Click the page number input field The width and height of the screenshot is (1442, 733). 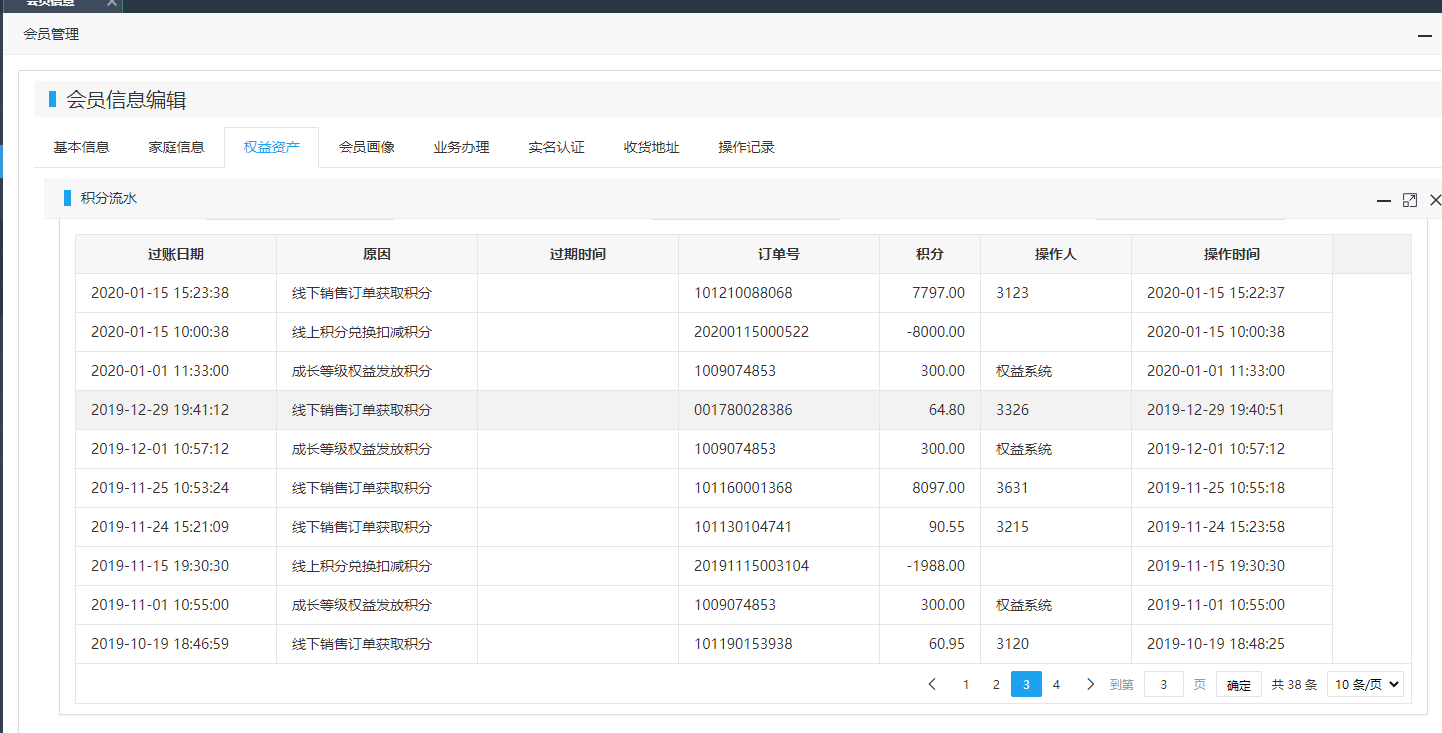(x=1163, y=685)
